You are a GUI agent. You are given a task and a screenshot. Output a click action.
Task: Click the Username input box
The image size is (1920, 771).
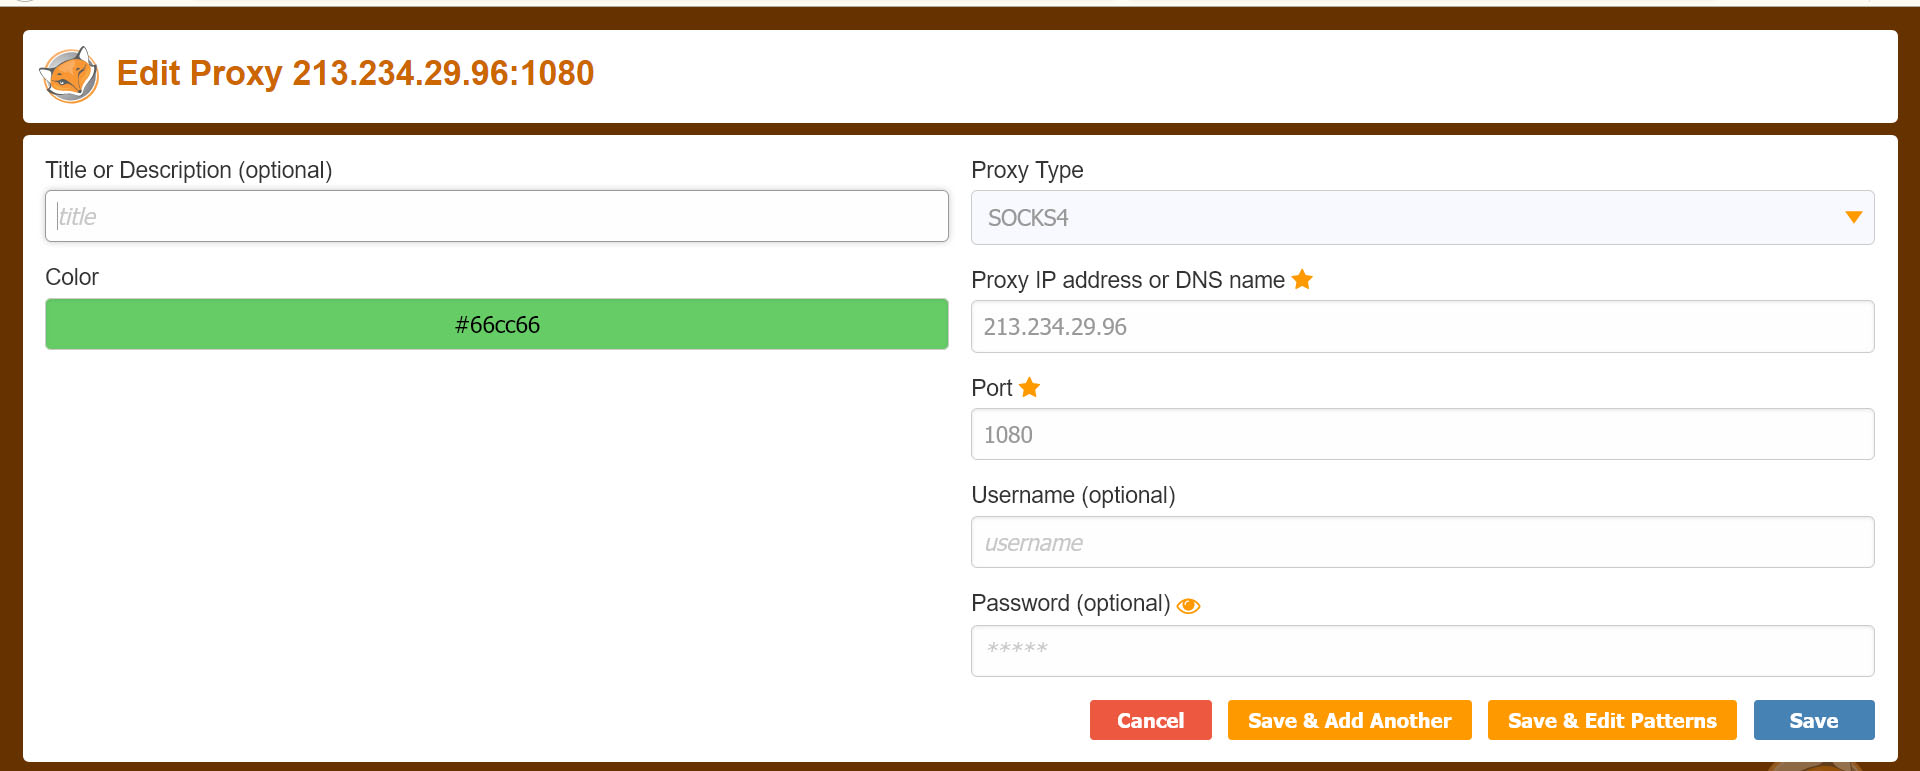(x=1422, y=543)
